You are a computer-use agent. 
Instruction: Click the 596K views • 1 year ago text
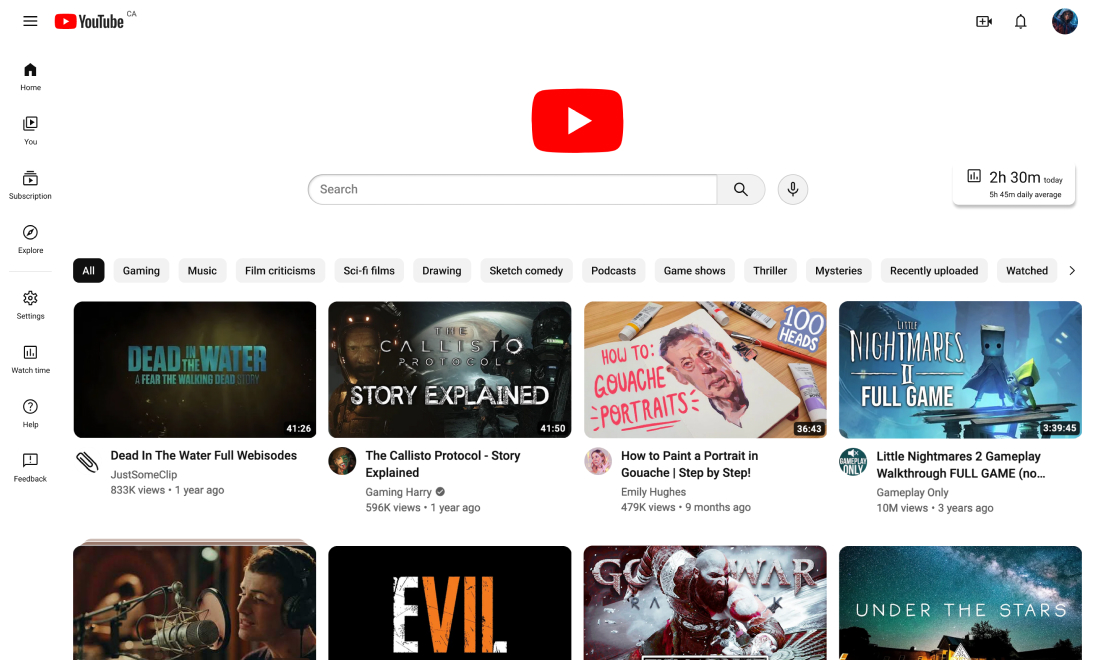click(x=422, y=508)
